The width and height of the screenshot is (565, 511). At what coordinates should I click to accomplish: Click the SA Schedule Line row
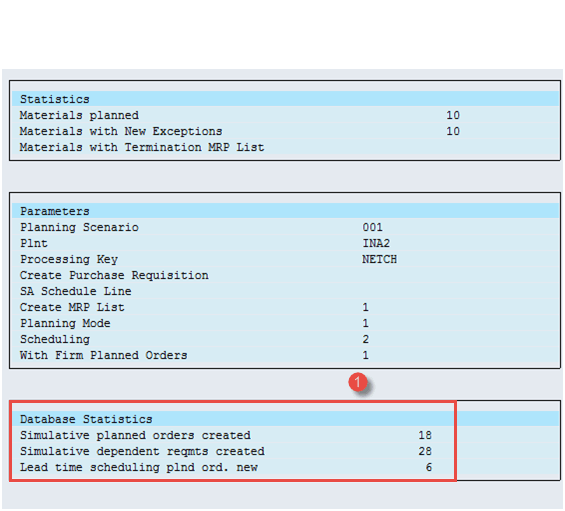coord(285,291)
